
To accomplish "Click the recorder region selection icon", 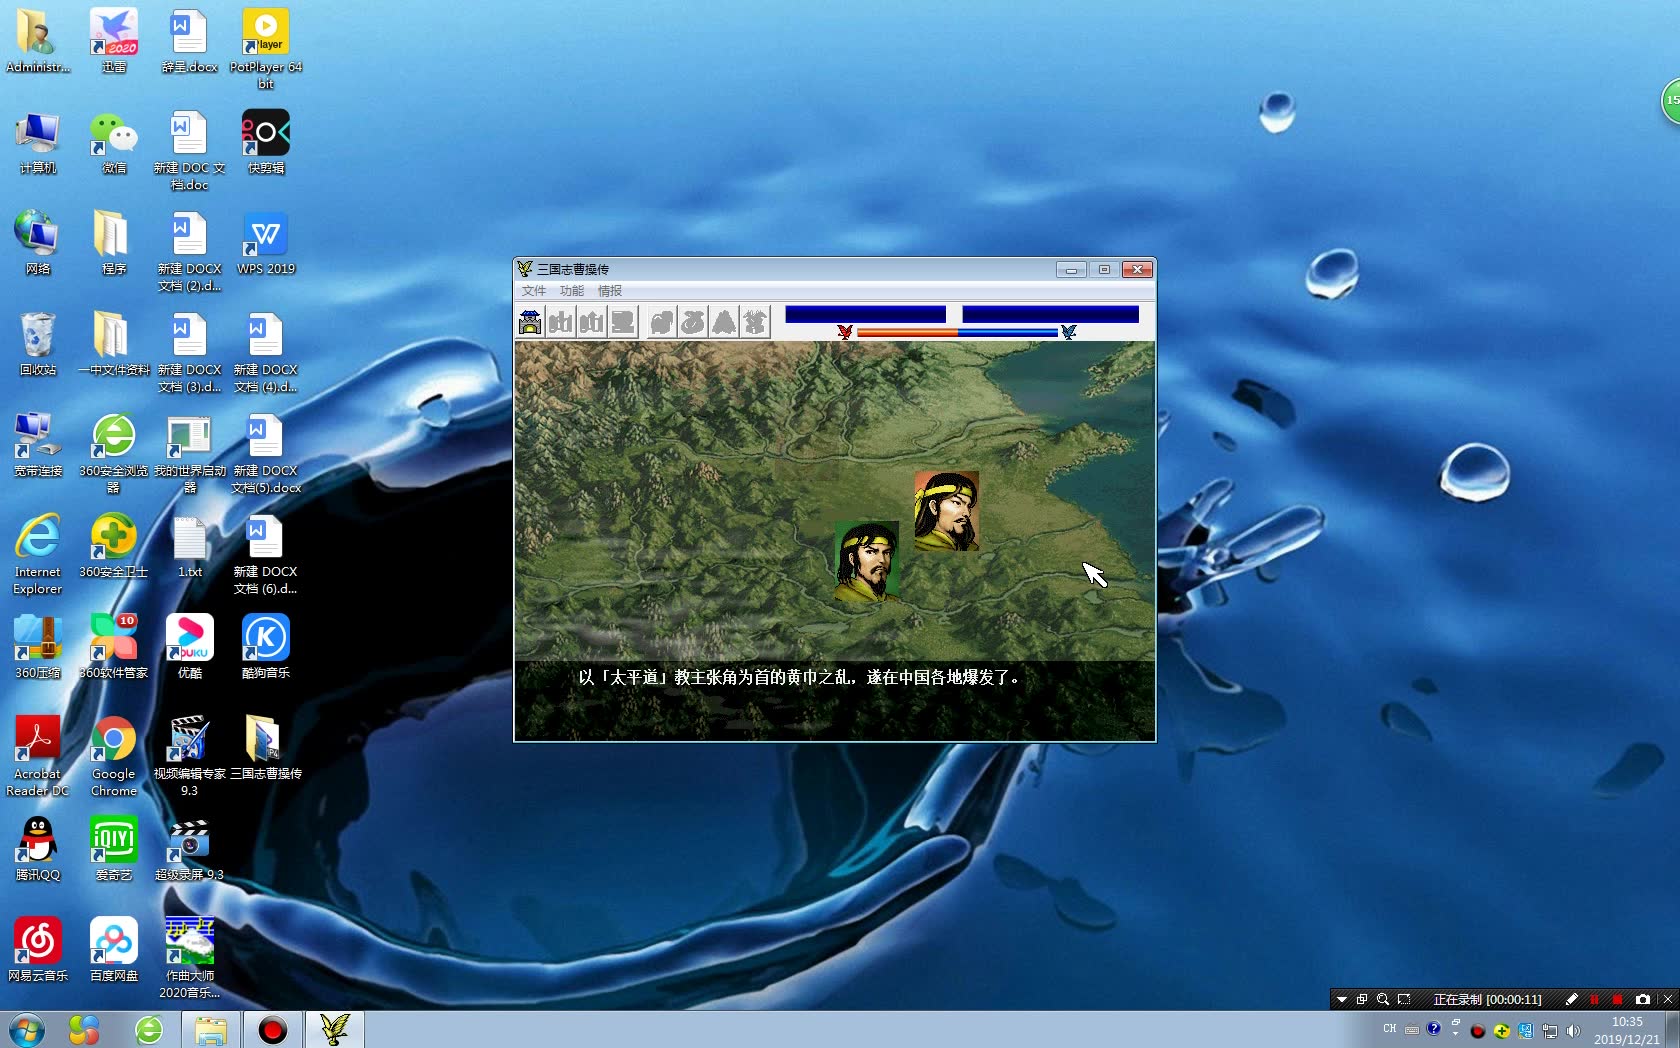I will tap(1404, 999).
